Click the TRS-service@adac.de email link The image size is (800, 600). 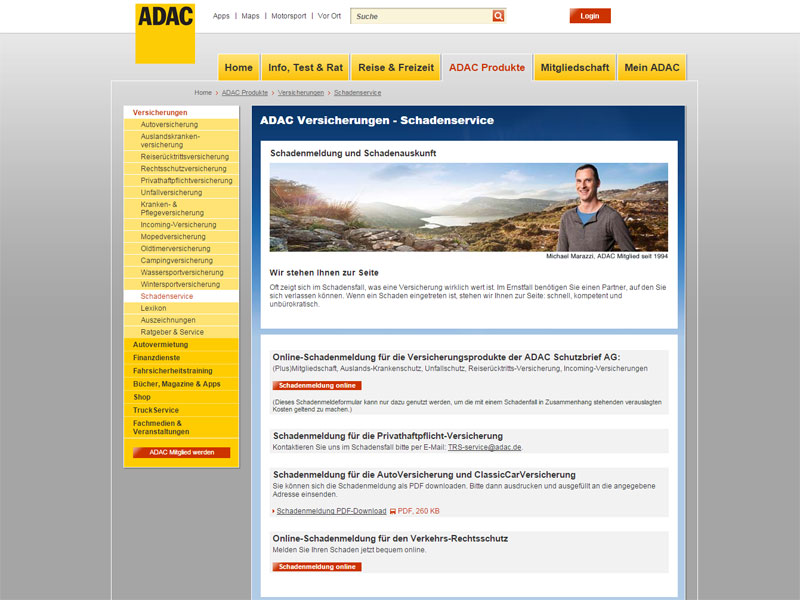click(484, 447)
